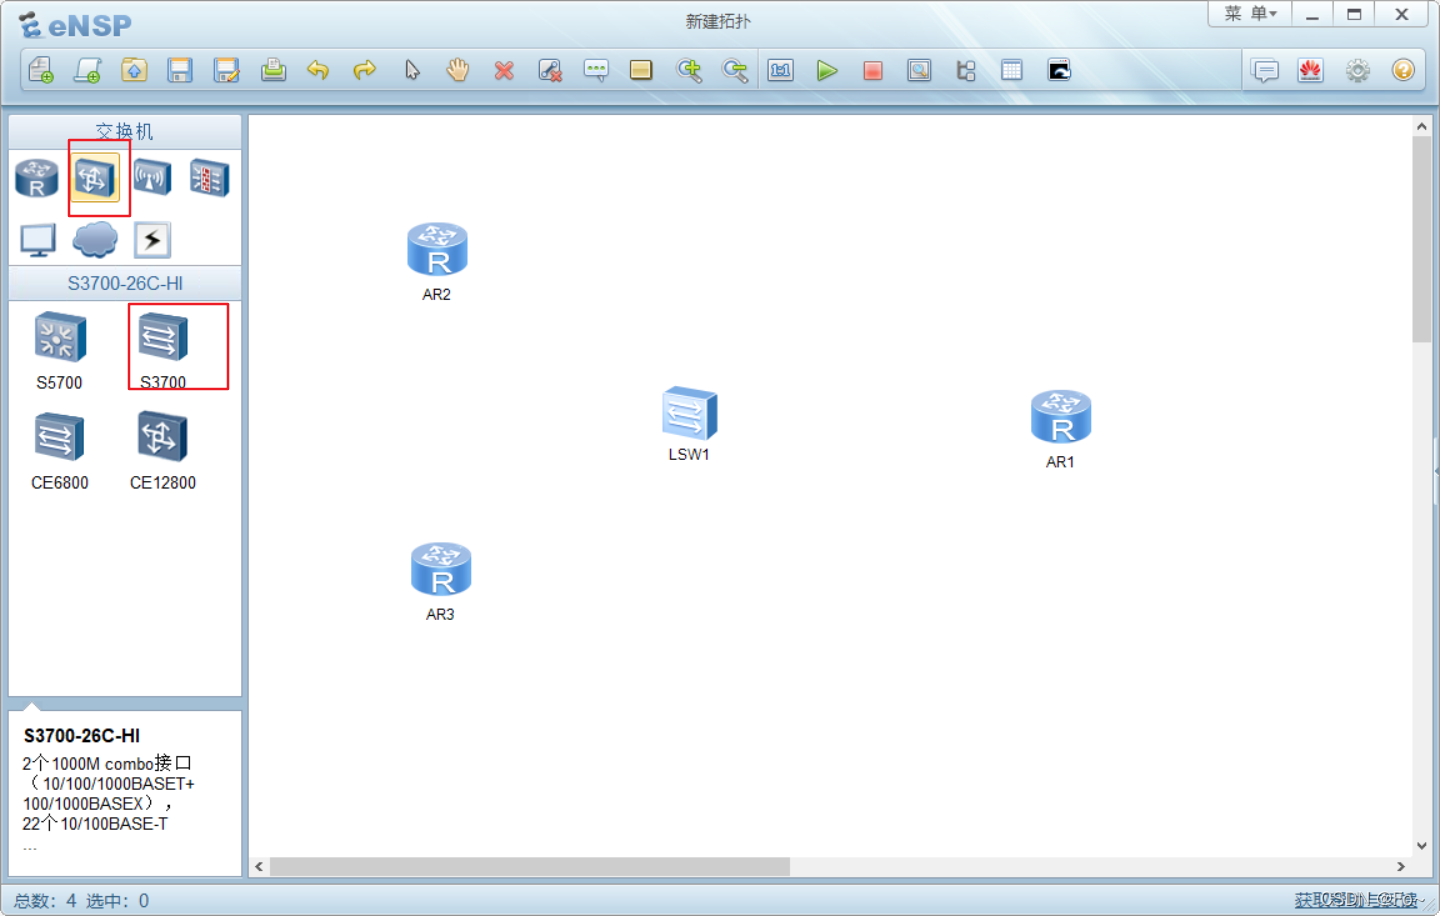Click the new test topology icon
Image resolution: width=1440 pixels, height=916 pixels.
(x=87, y=70)
